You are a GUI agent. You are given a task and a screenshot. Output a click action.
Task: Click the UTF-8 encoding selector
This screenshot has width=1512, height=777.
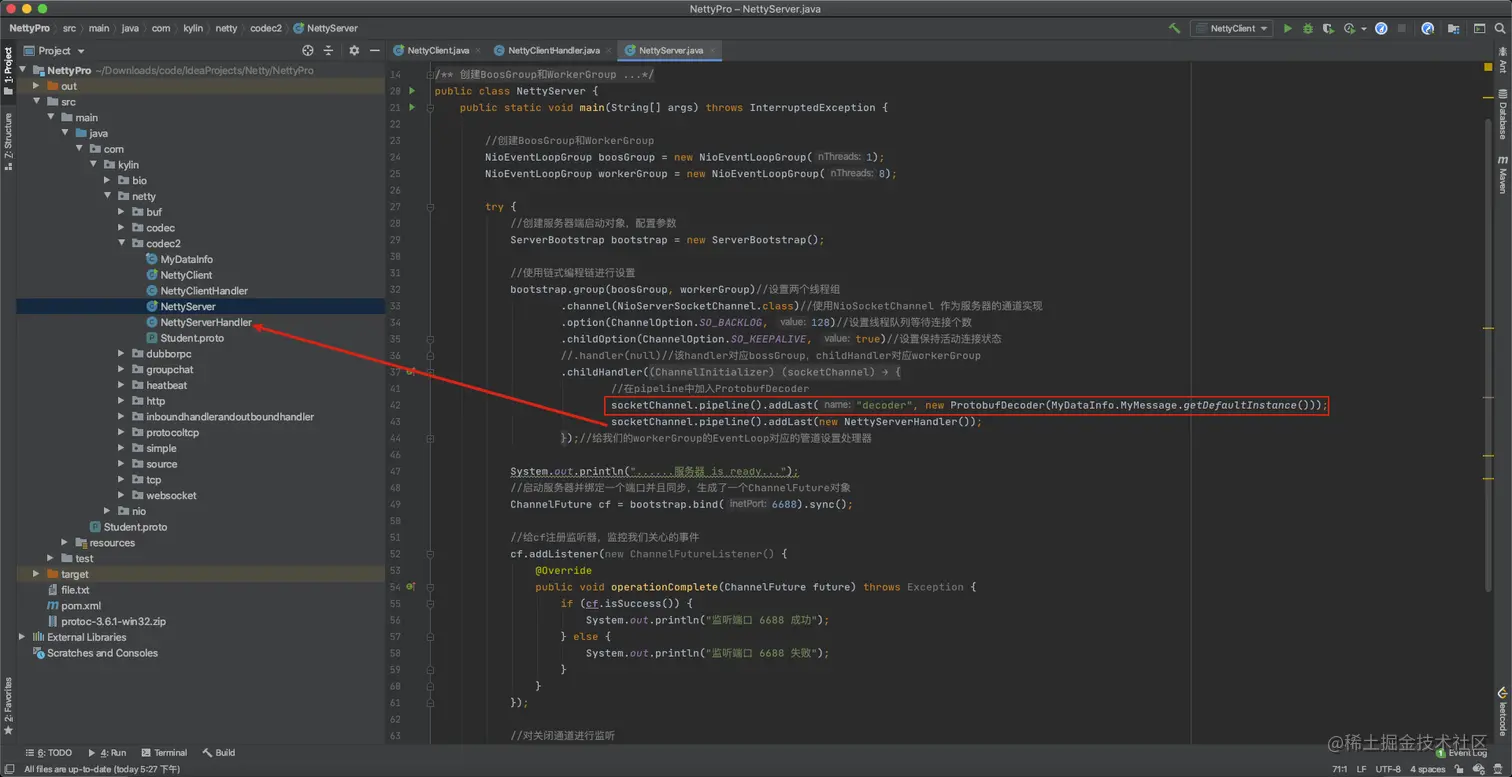pos(1388,769)
